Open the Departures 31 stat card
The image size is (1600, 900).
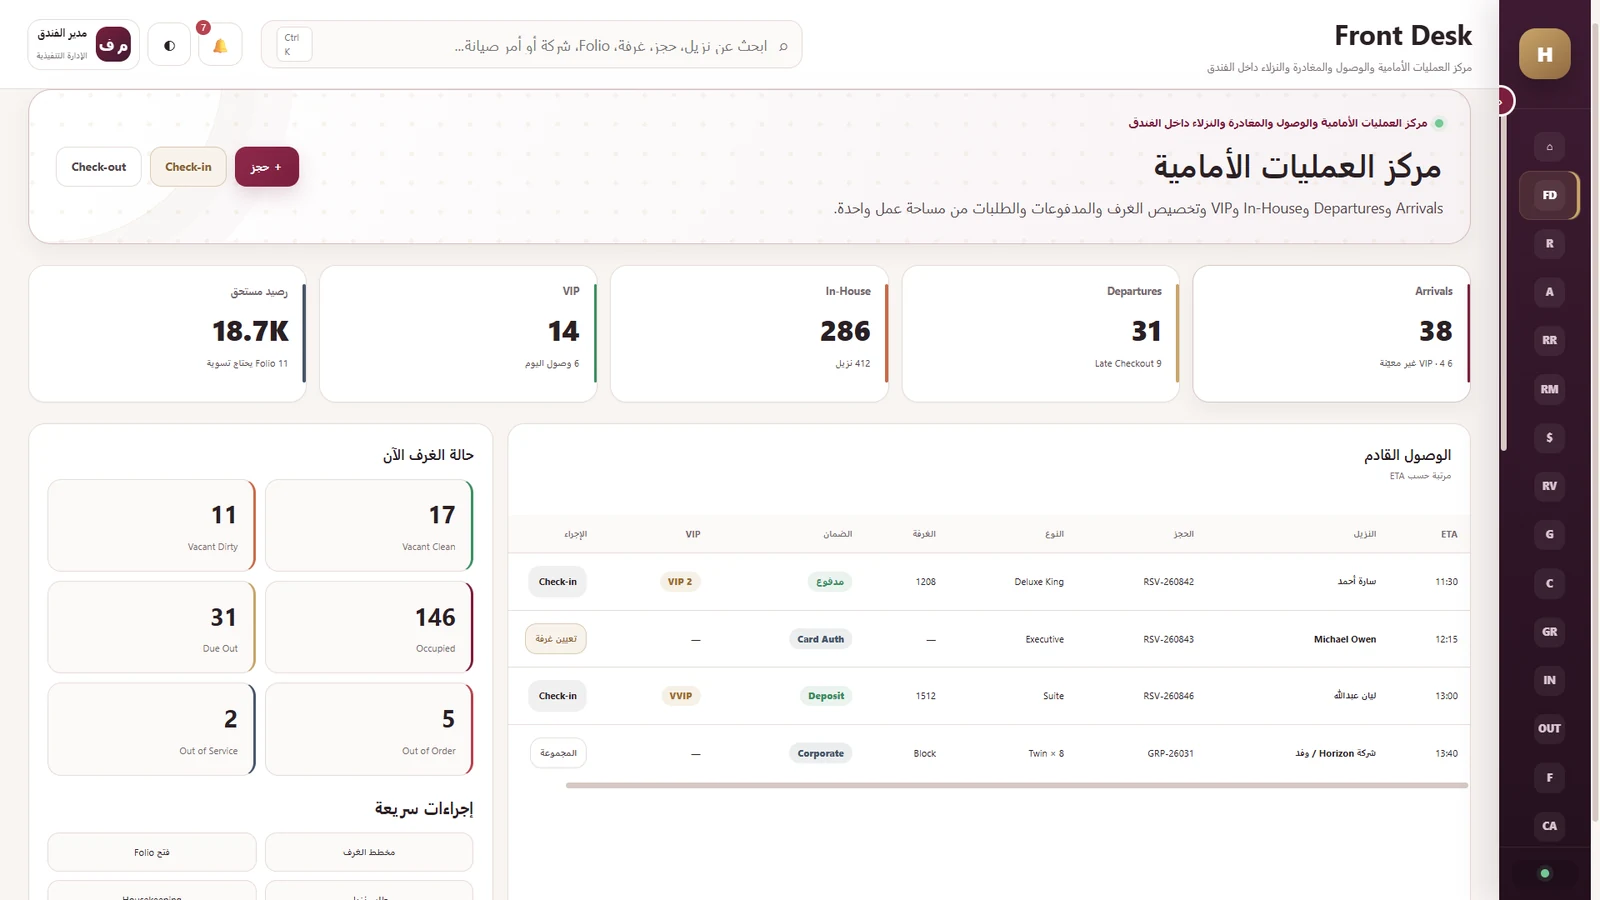[x=1040, y=334]
